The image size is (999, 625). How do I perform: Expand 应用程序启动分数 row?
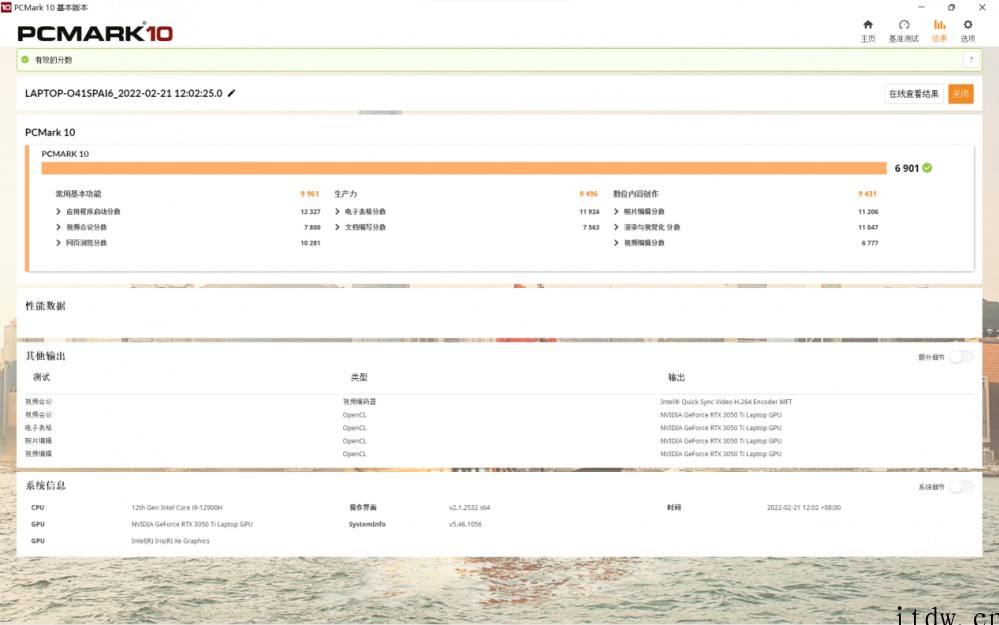(59, 212)
